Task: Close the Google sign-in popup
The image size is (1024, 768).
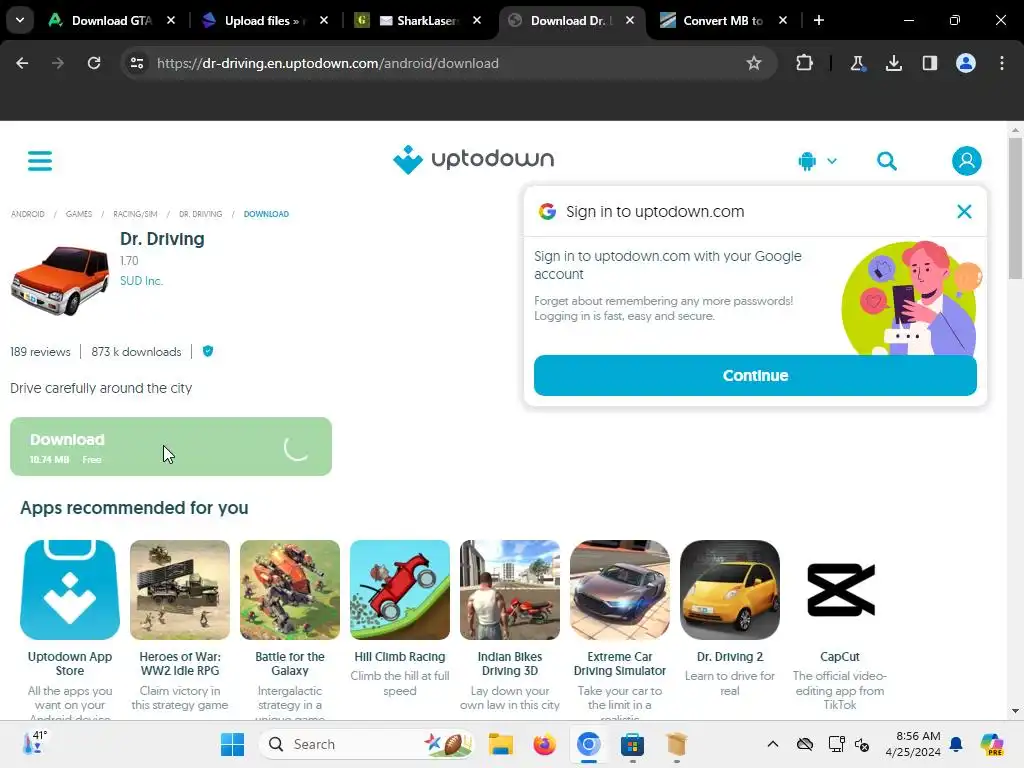Action: coord(964,212)
